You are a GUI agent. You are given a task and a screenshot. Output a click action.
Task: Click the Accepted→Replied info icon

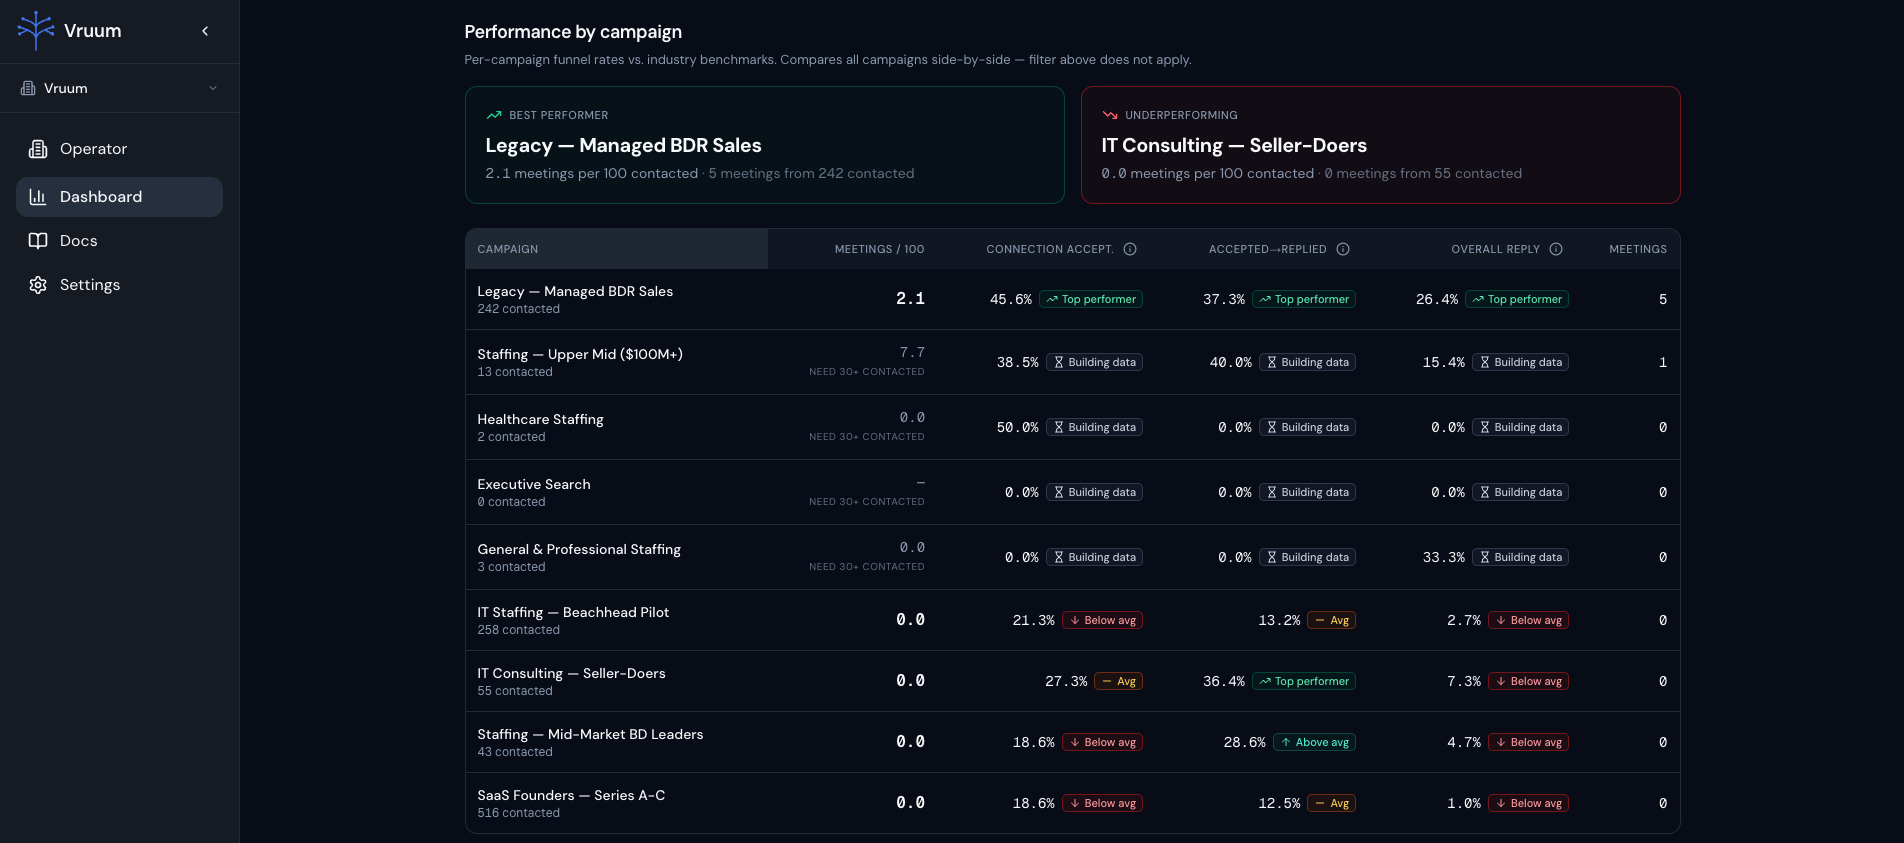point(1343,249)
